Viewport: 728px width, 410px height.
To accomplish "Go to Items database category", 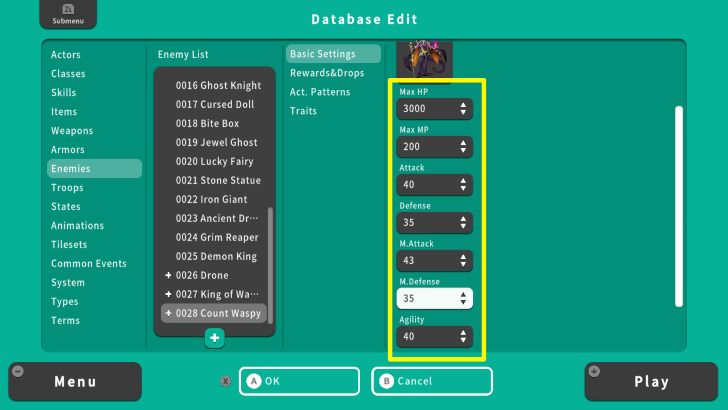I will point(64,112).
